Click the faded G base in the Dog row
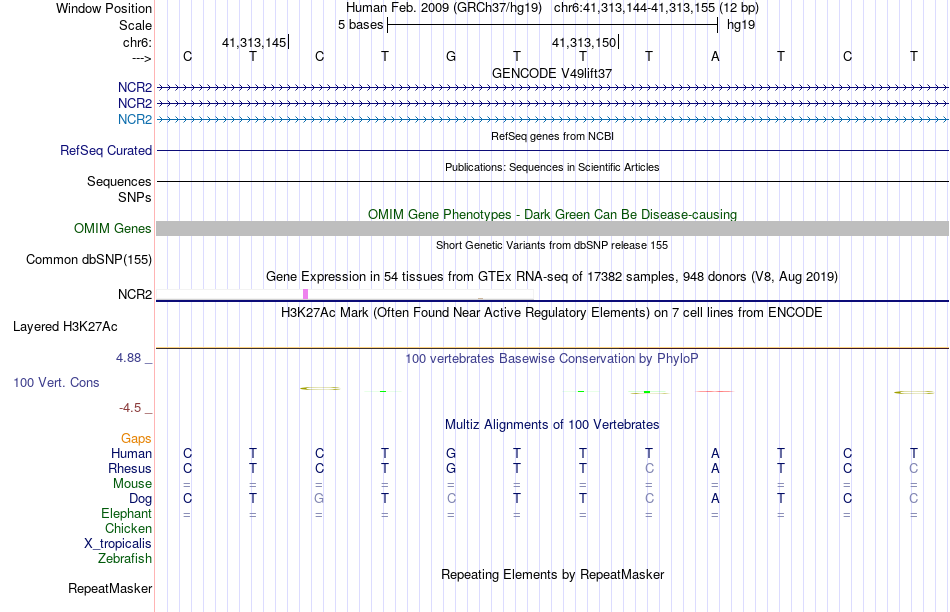950x612 pixels. [319, 498]
